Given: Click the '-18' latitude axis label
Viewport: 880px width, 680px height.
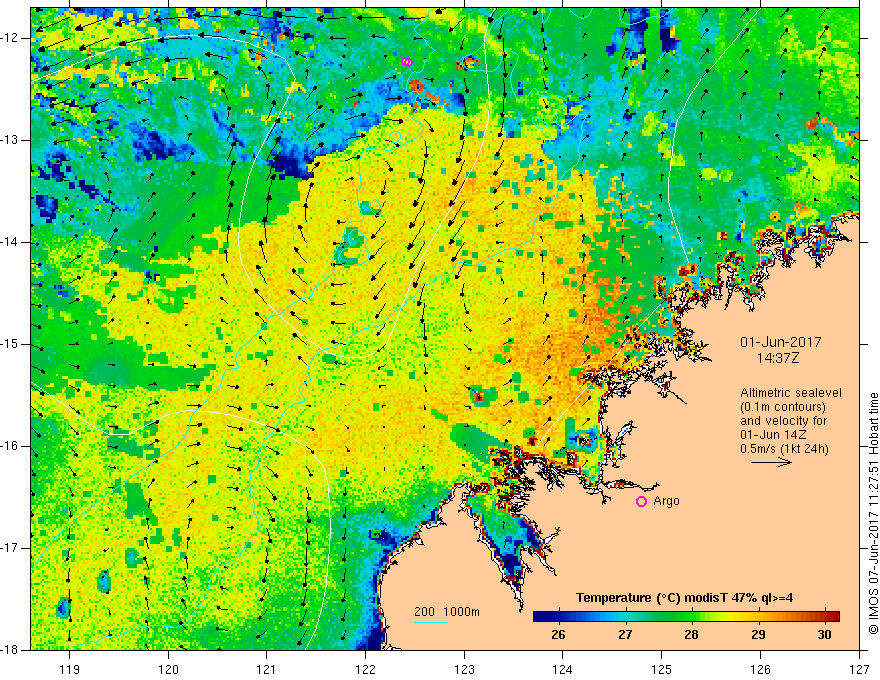Looking at the screenshot, I should tap(11, 650).
